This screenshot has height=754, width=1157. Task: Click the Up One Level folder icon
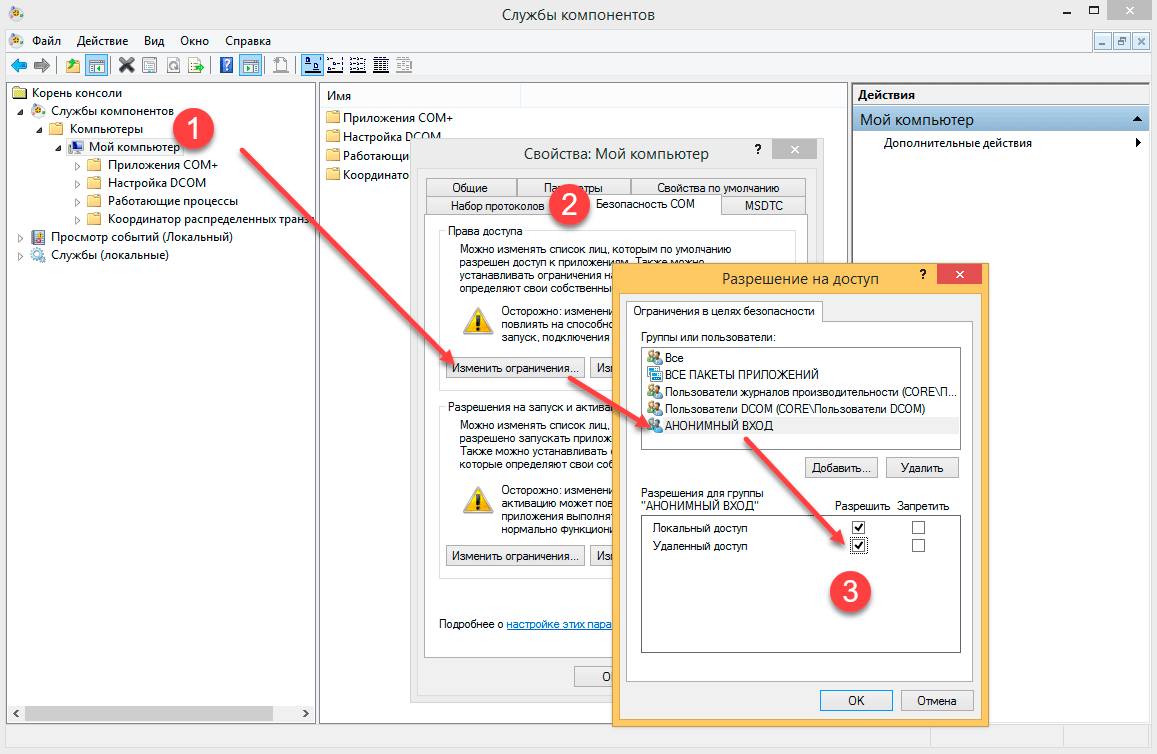pos(73,66)
